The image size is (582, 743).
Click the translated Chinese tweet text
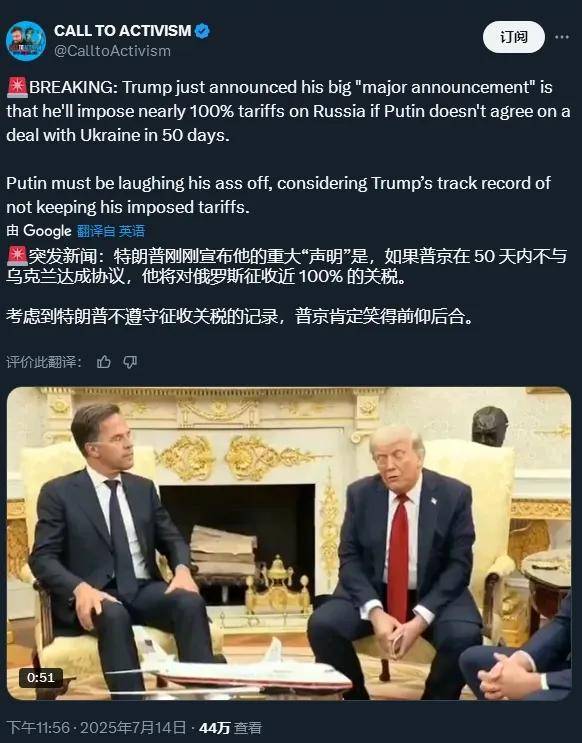287,286
